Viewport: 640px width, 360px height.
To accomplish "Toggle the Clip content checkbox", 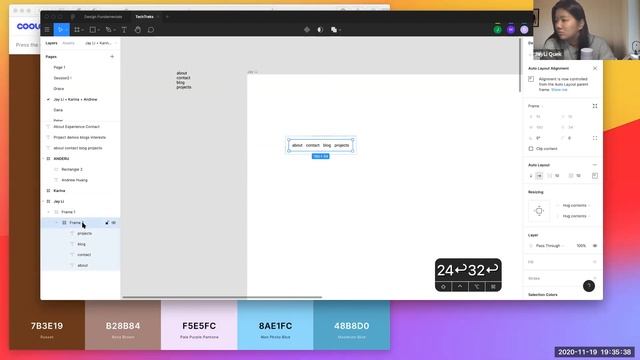I will tap(531, 149).
